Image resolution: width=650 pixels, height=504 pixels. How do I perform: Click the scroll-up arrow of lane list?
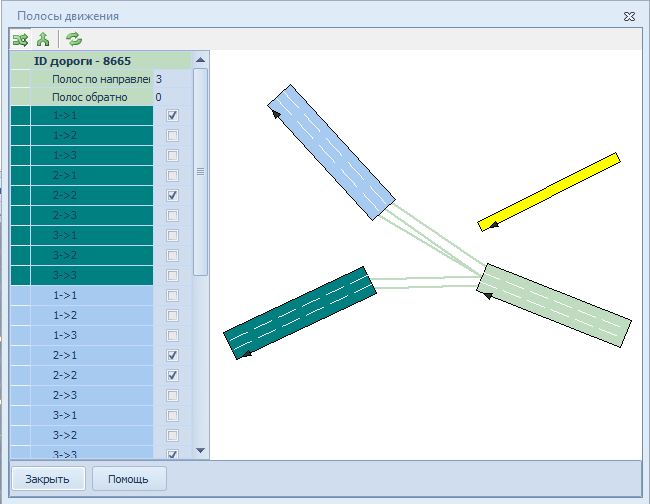[200, 62]
